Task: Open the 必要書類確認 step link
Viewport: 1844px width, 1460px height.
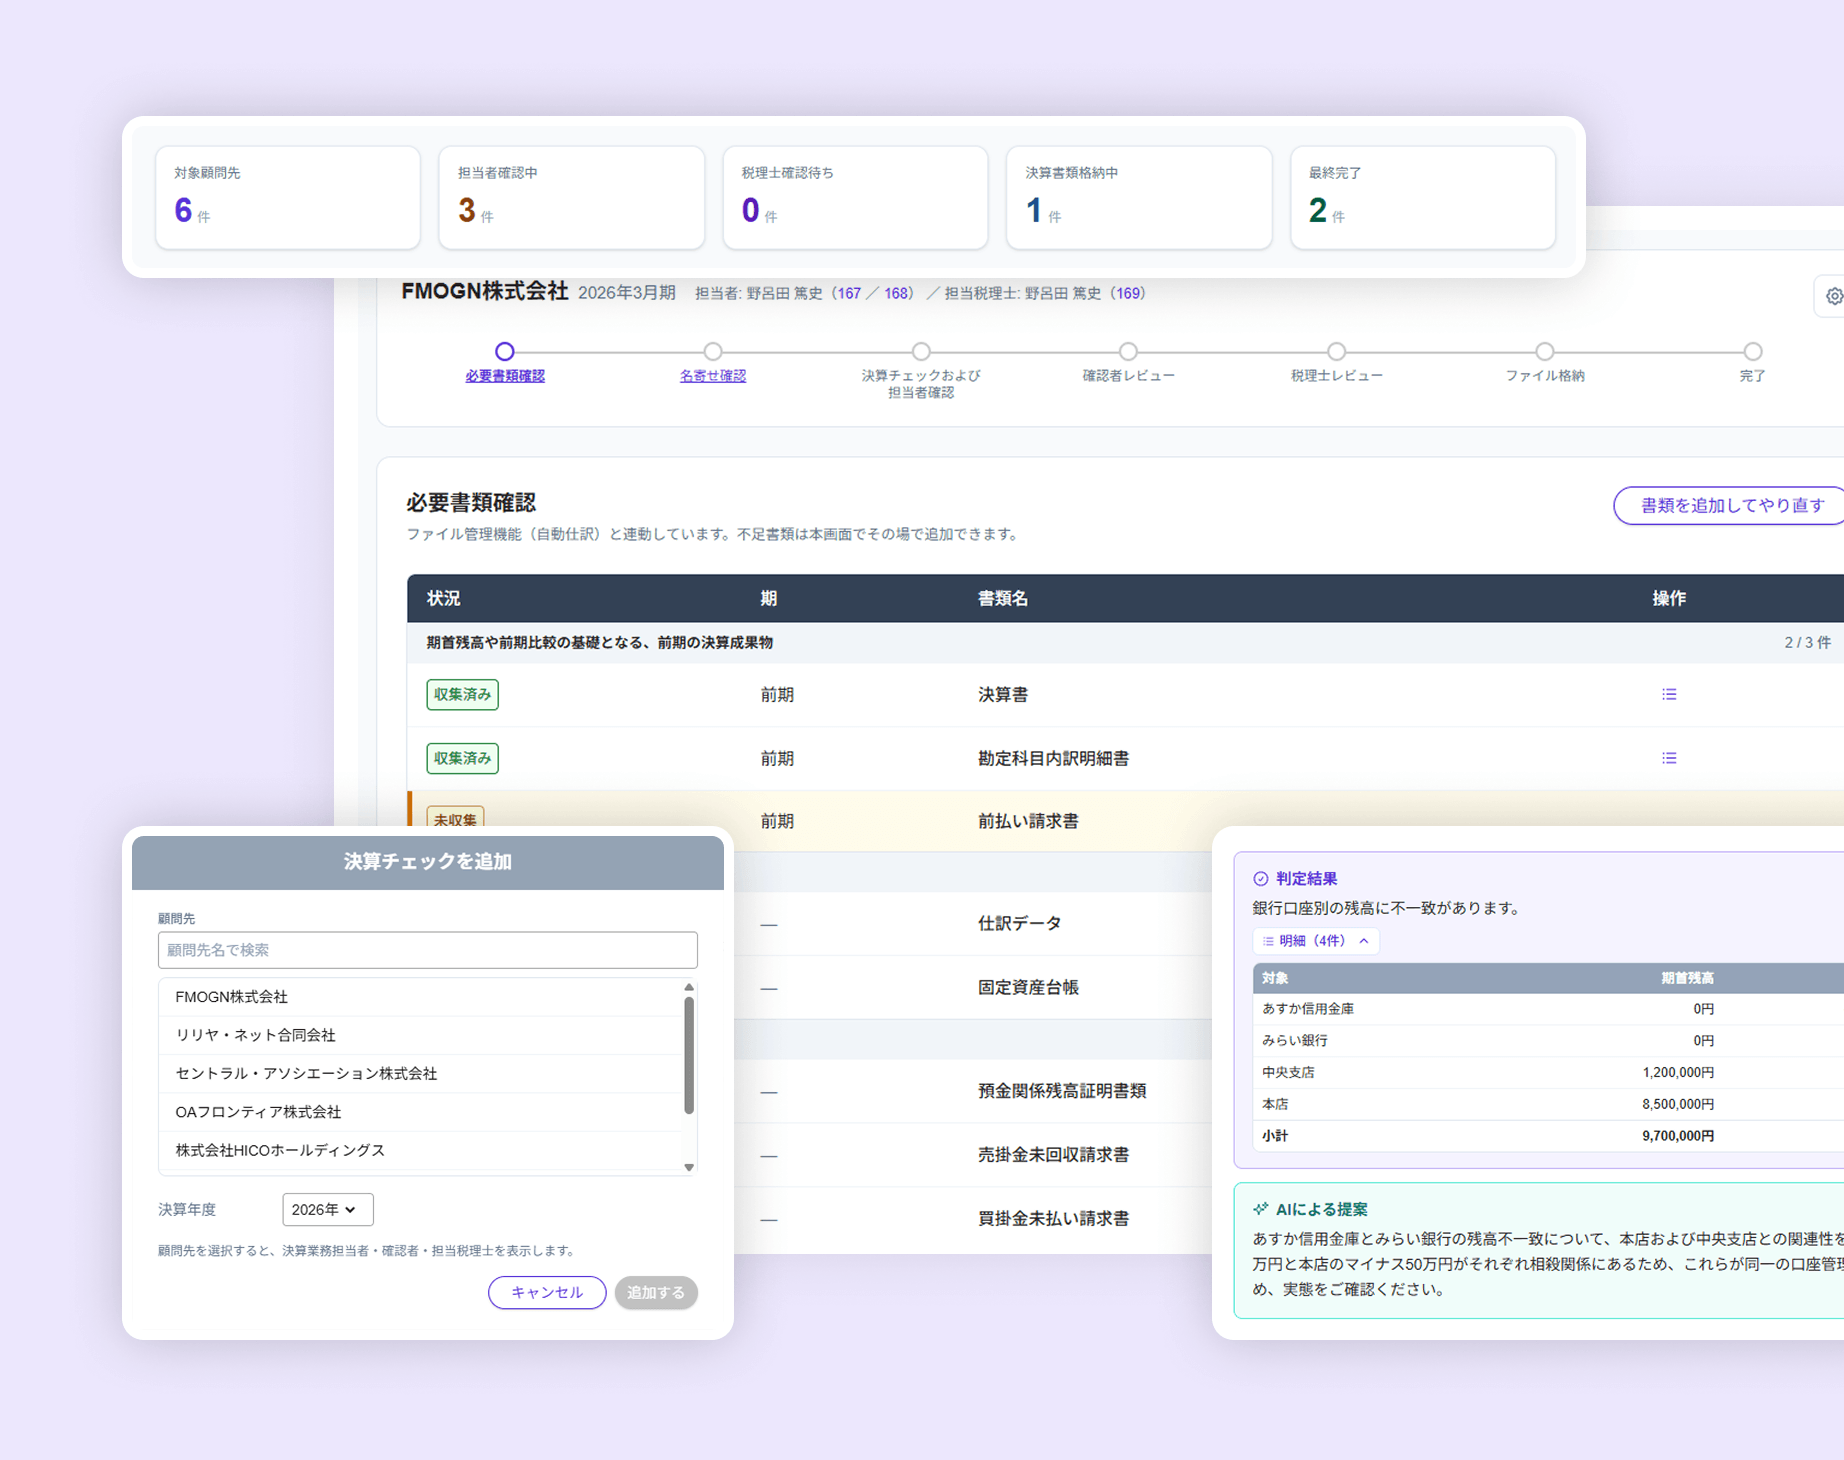Action: [505, 376]
